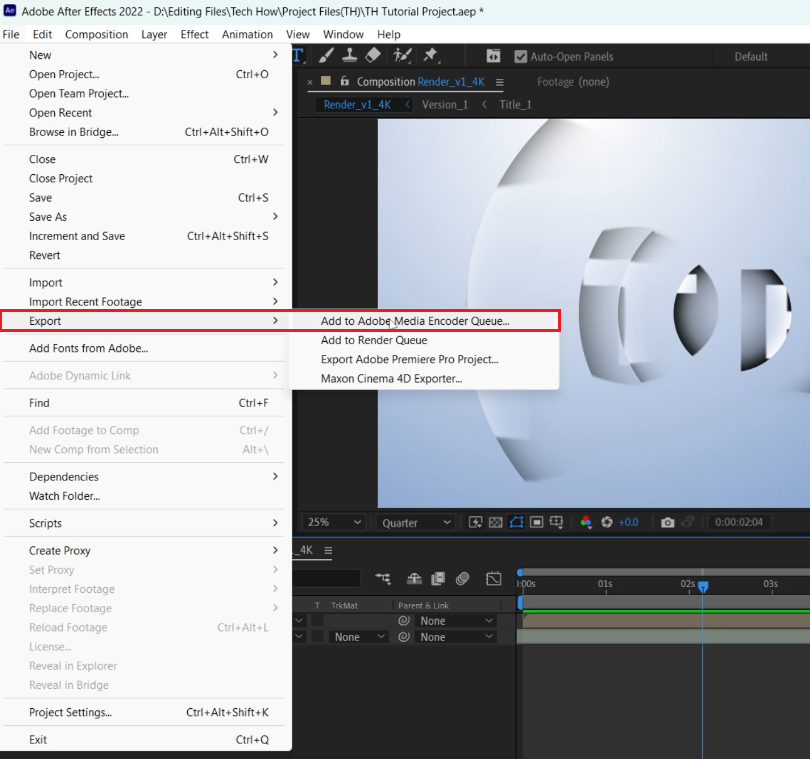
Task: Select Increment and Save
Action: point(146,236)
